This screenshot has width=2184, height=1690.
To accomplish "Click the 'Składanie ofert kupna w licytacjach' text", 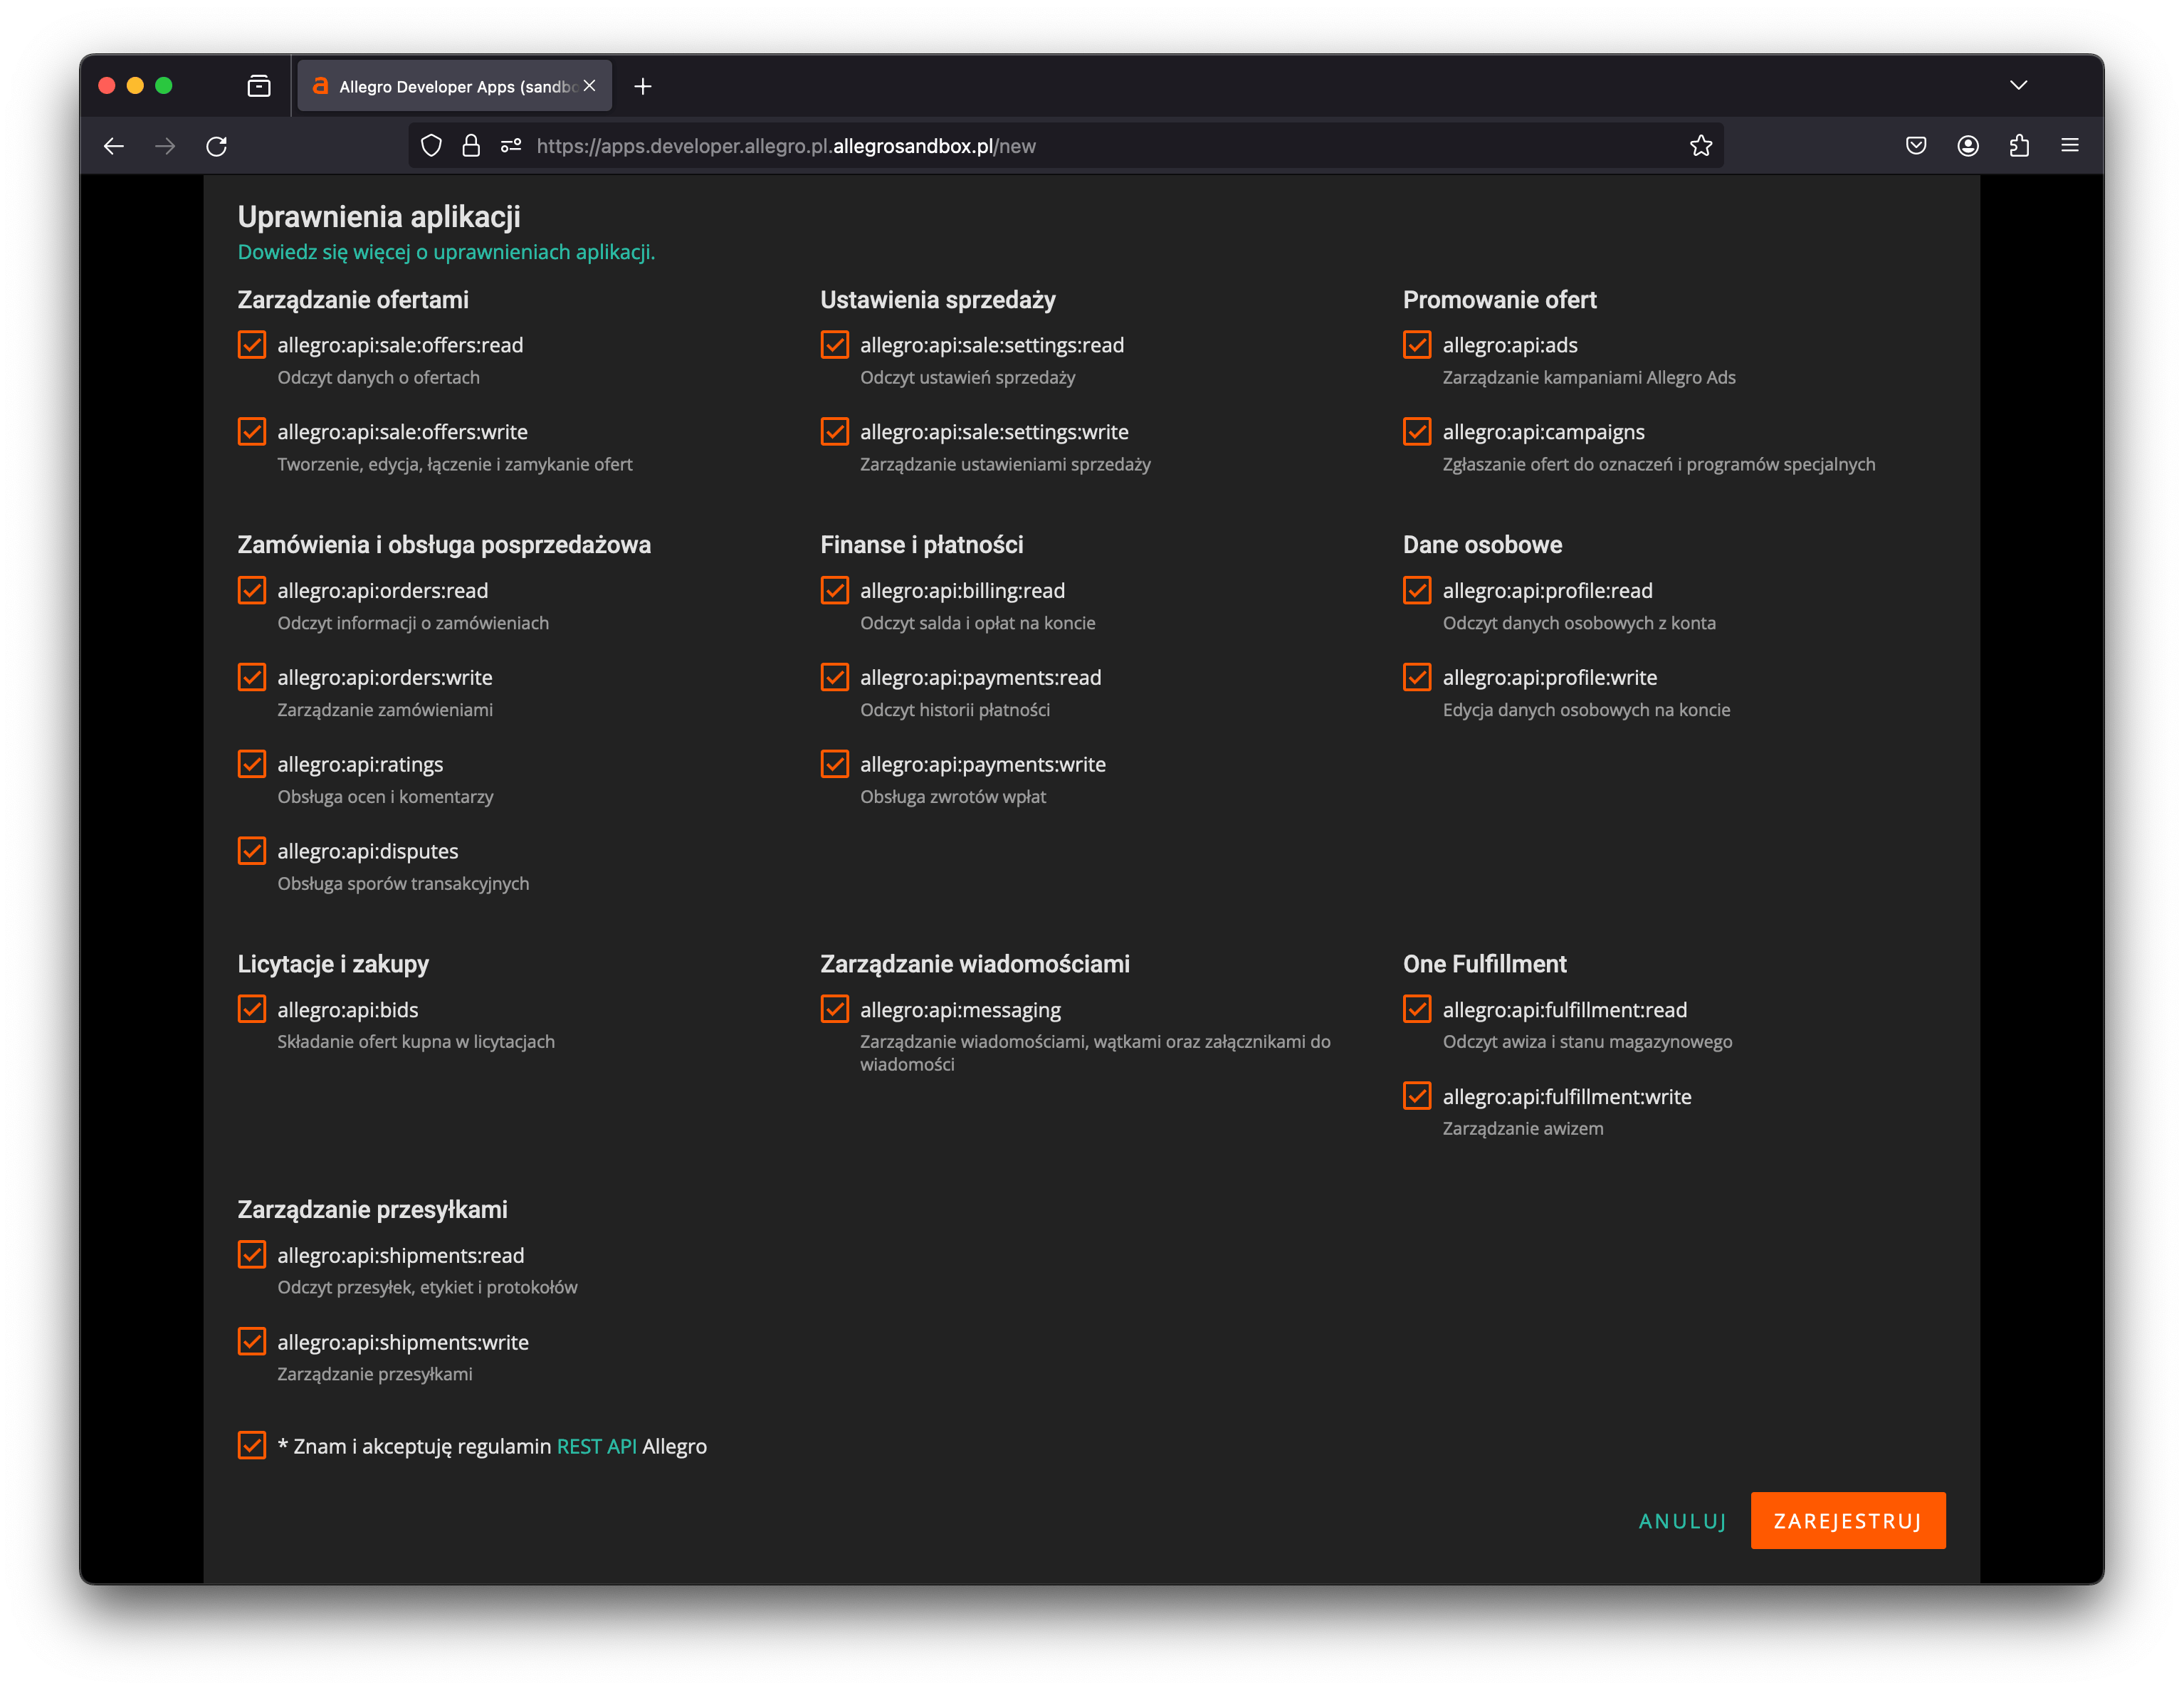I will [416, 1042].
